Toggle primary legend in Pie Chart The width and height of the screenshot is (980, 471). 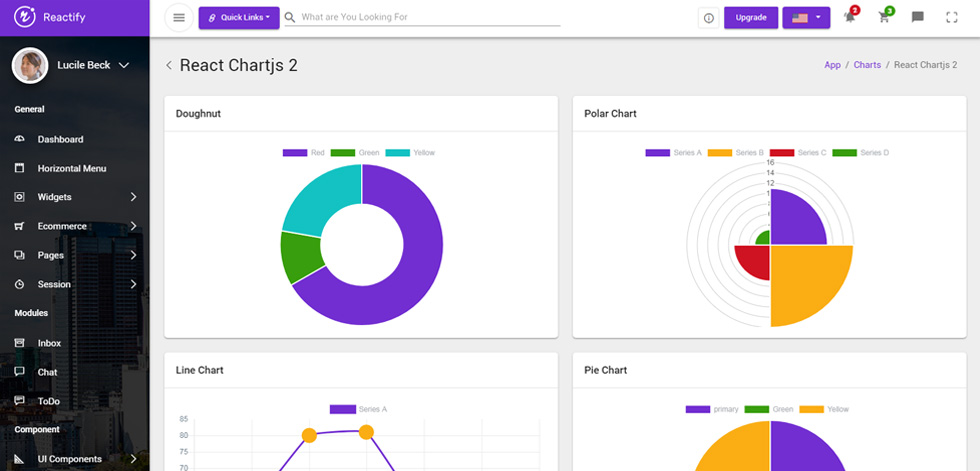(x=712, y=409)
